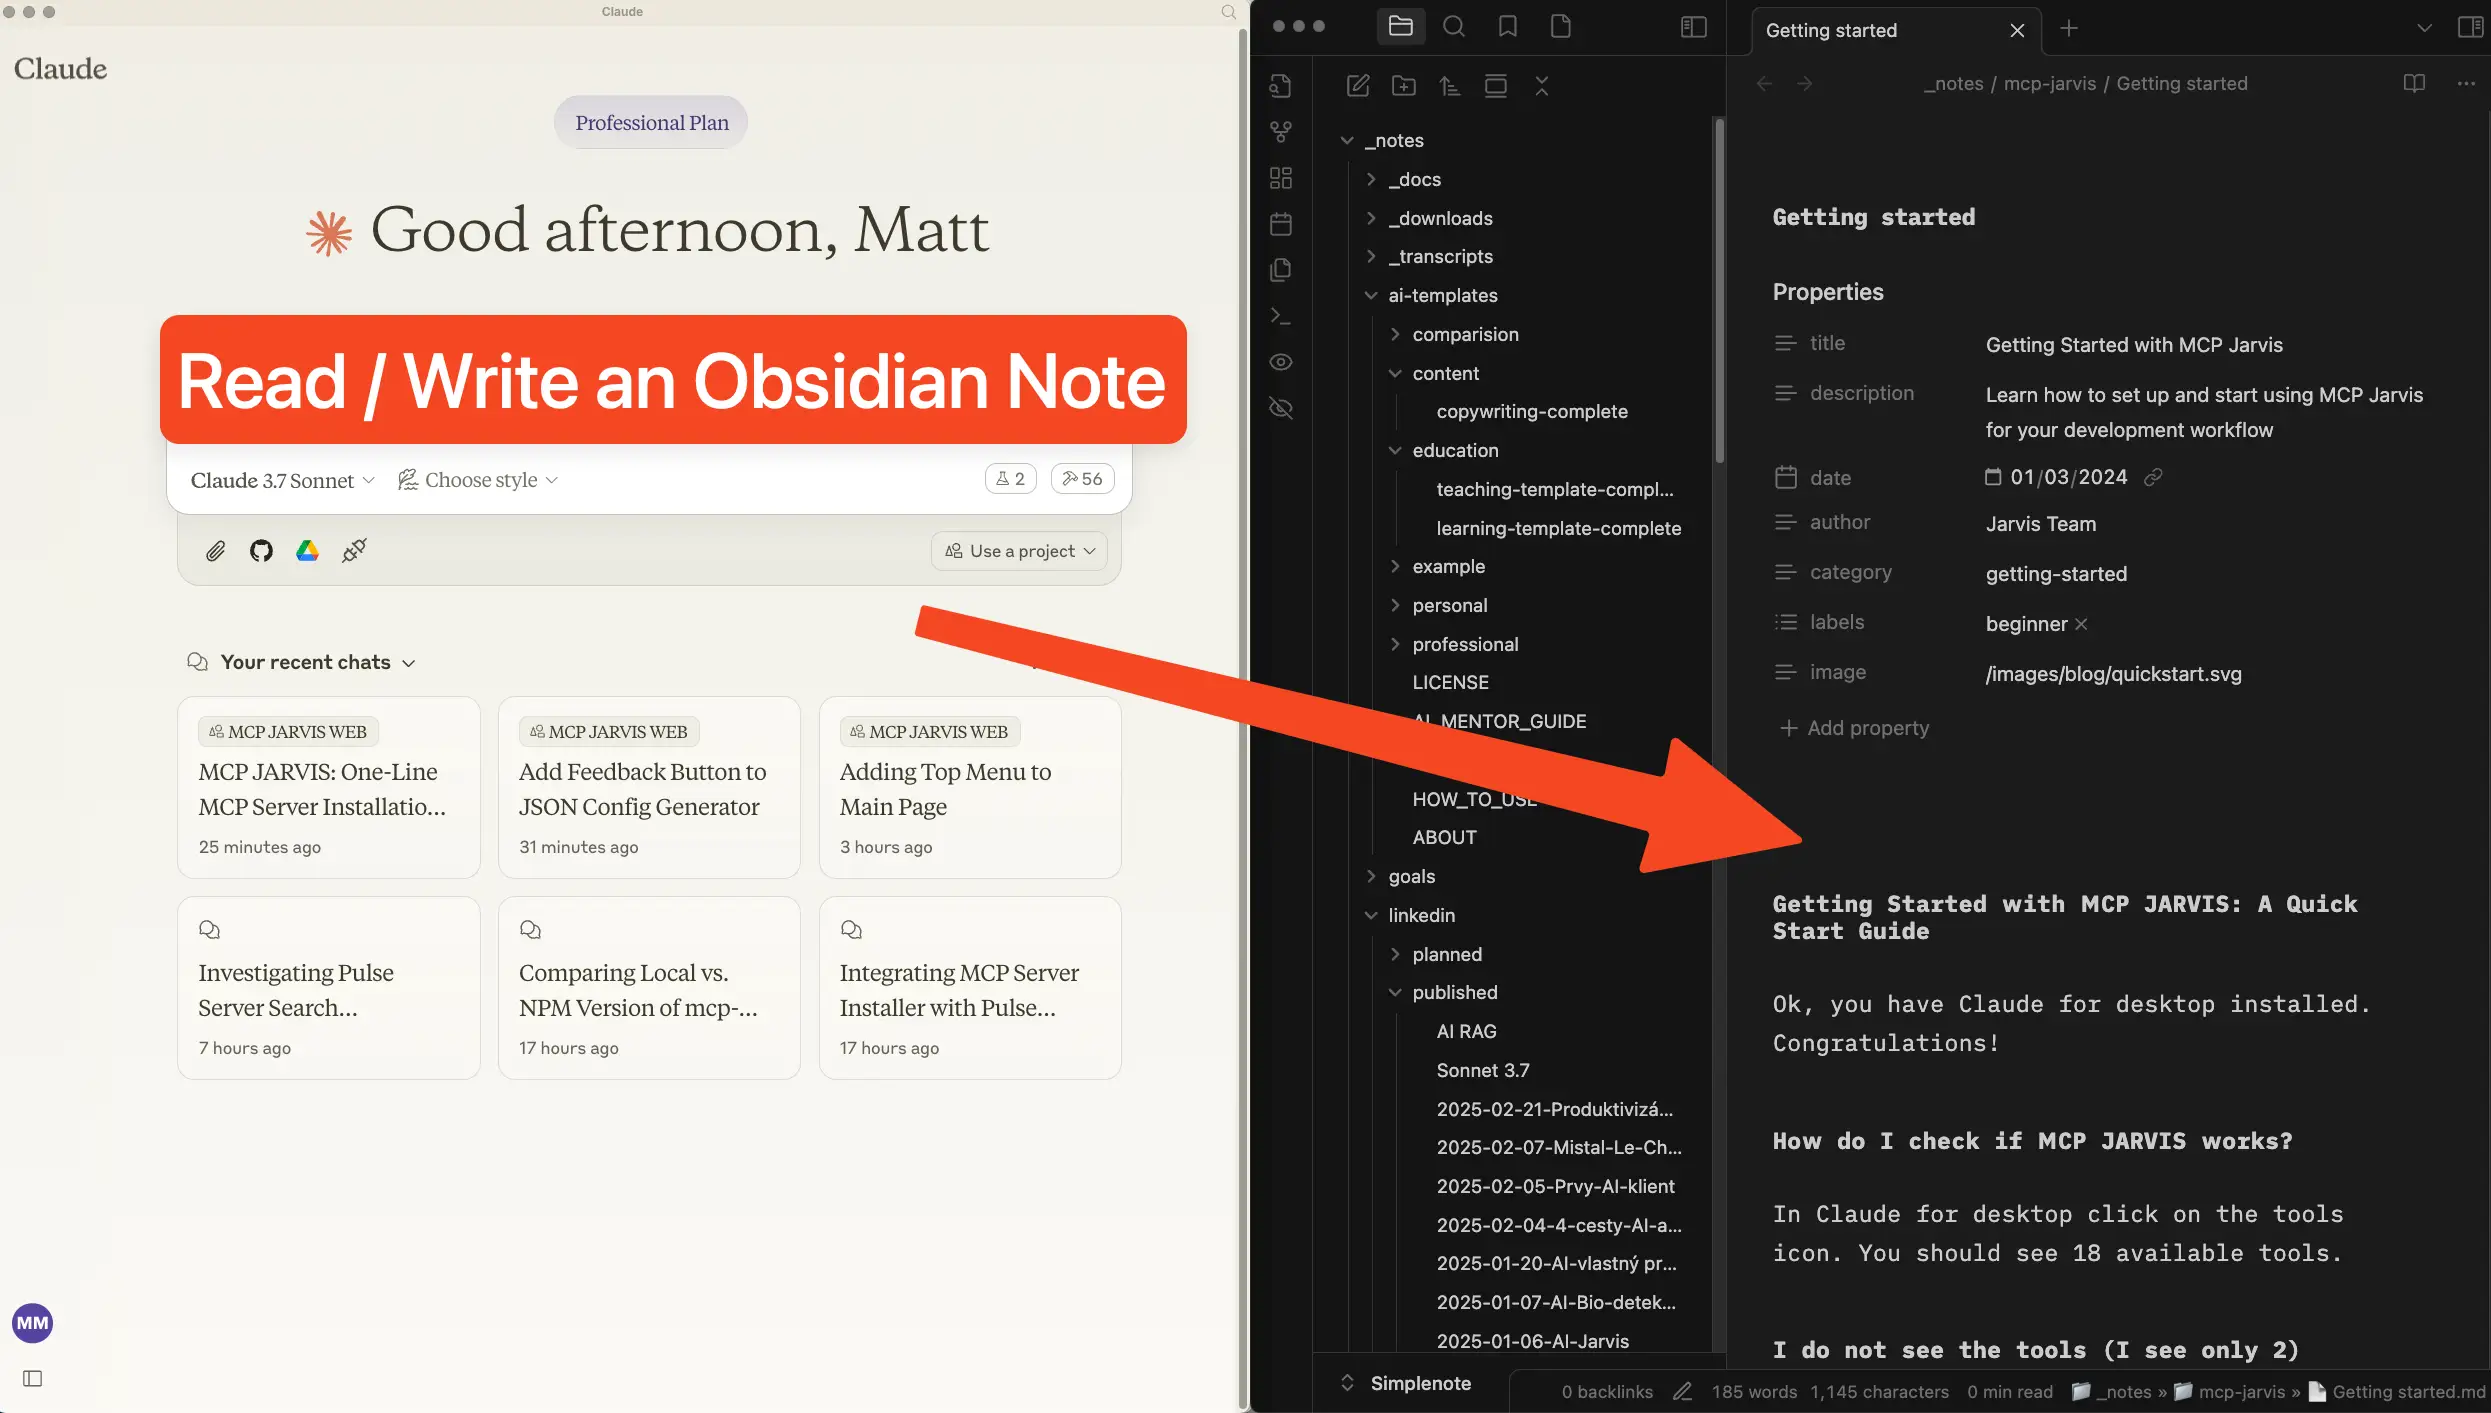
Task: Toggle the crossed-out eye icon in Obsidian ribbon
Action: (x=1281, y=408)
